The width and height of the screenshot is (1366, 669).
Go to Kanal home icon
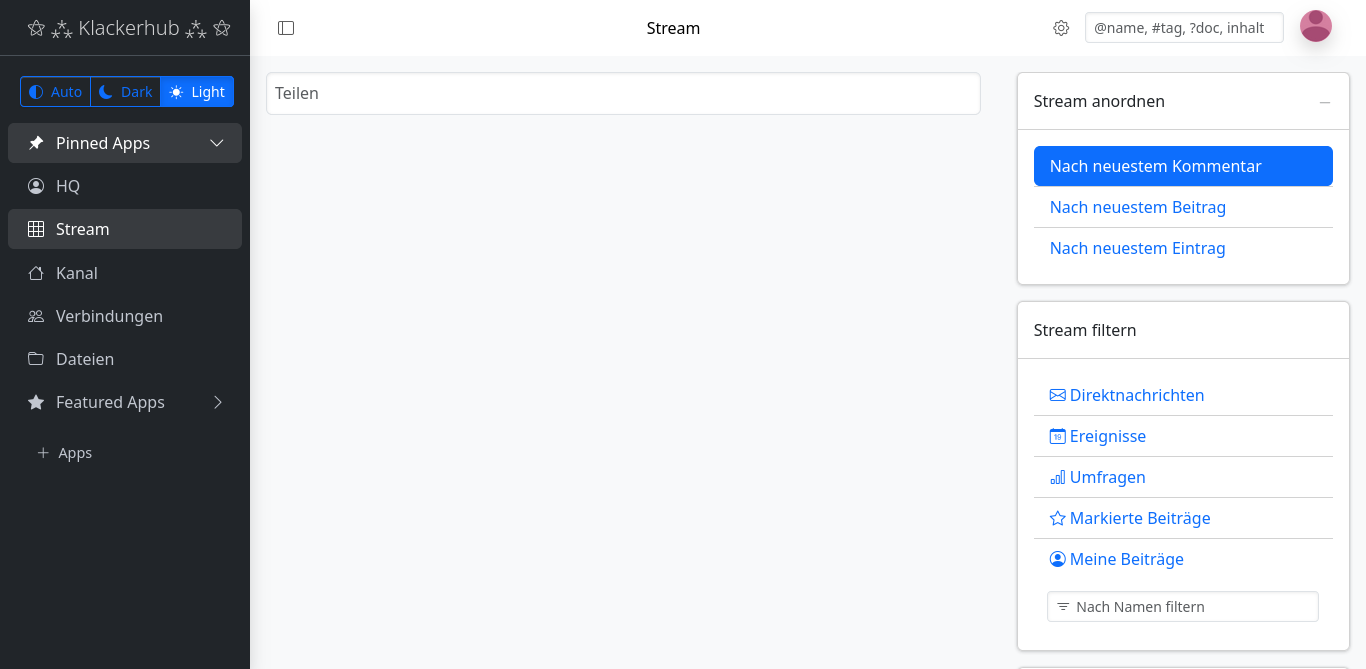point(36,273)
